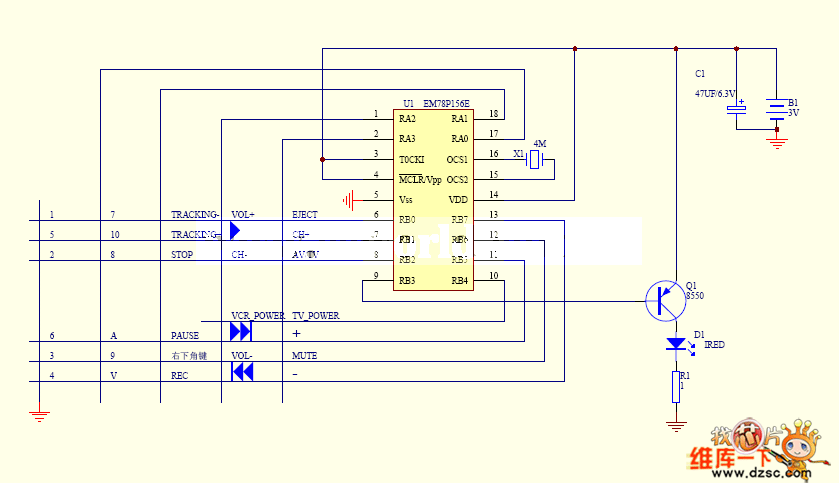Click the EM78P156E chip name label

tap(446, 104)
